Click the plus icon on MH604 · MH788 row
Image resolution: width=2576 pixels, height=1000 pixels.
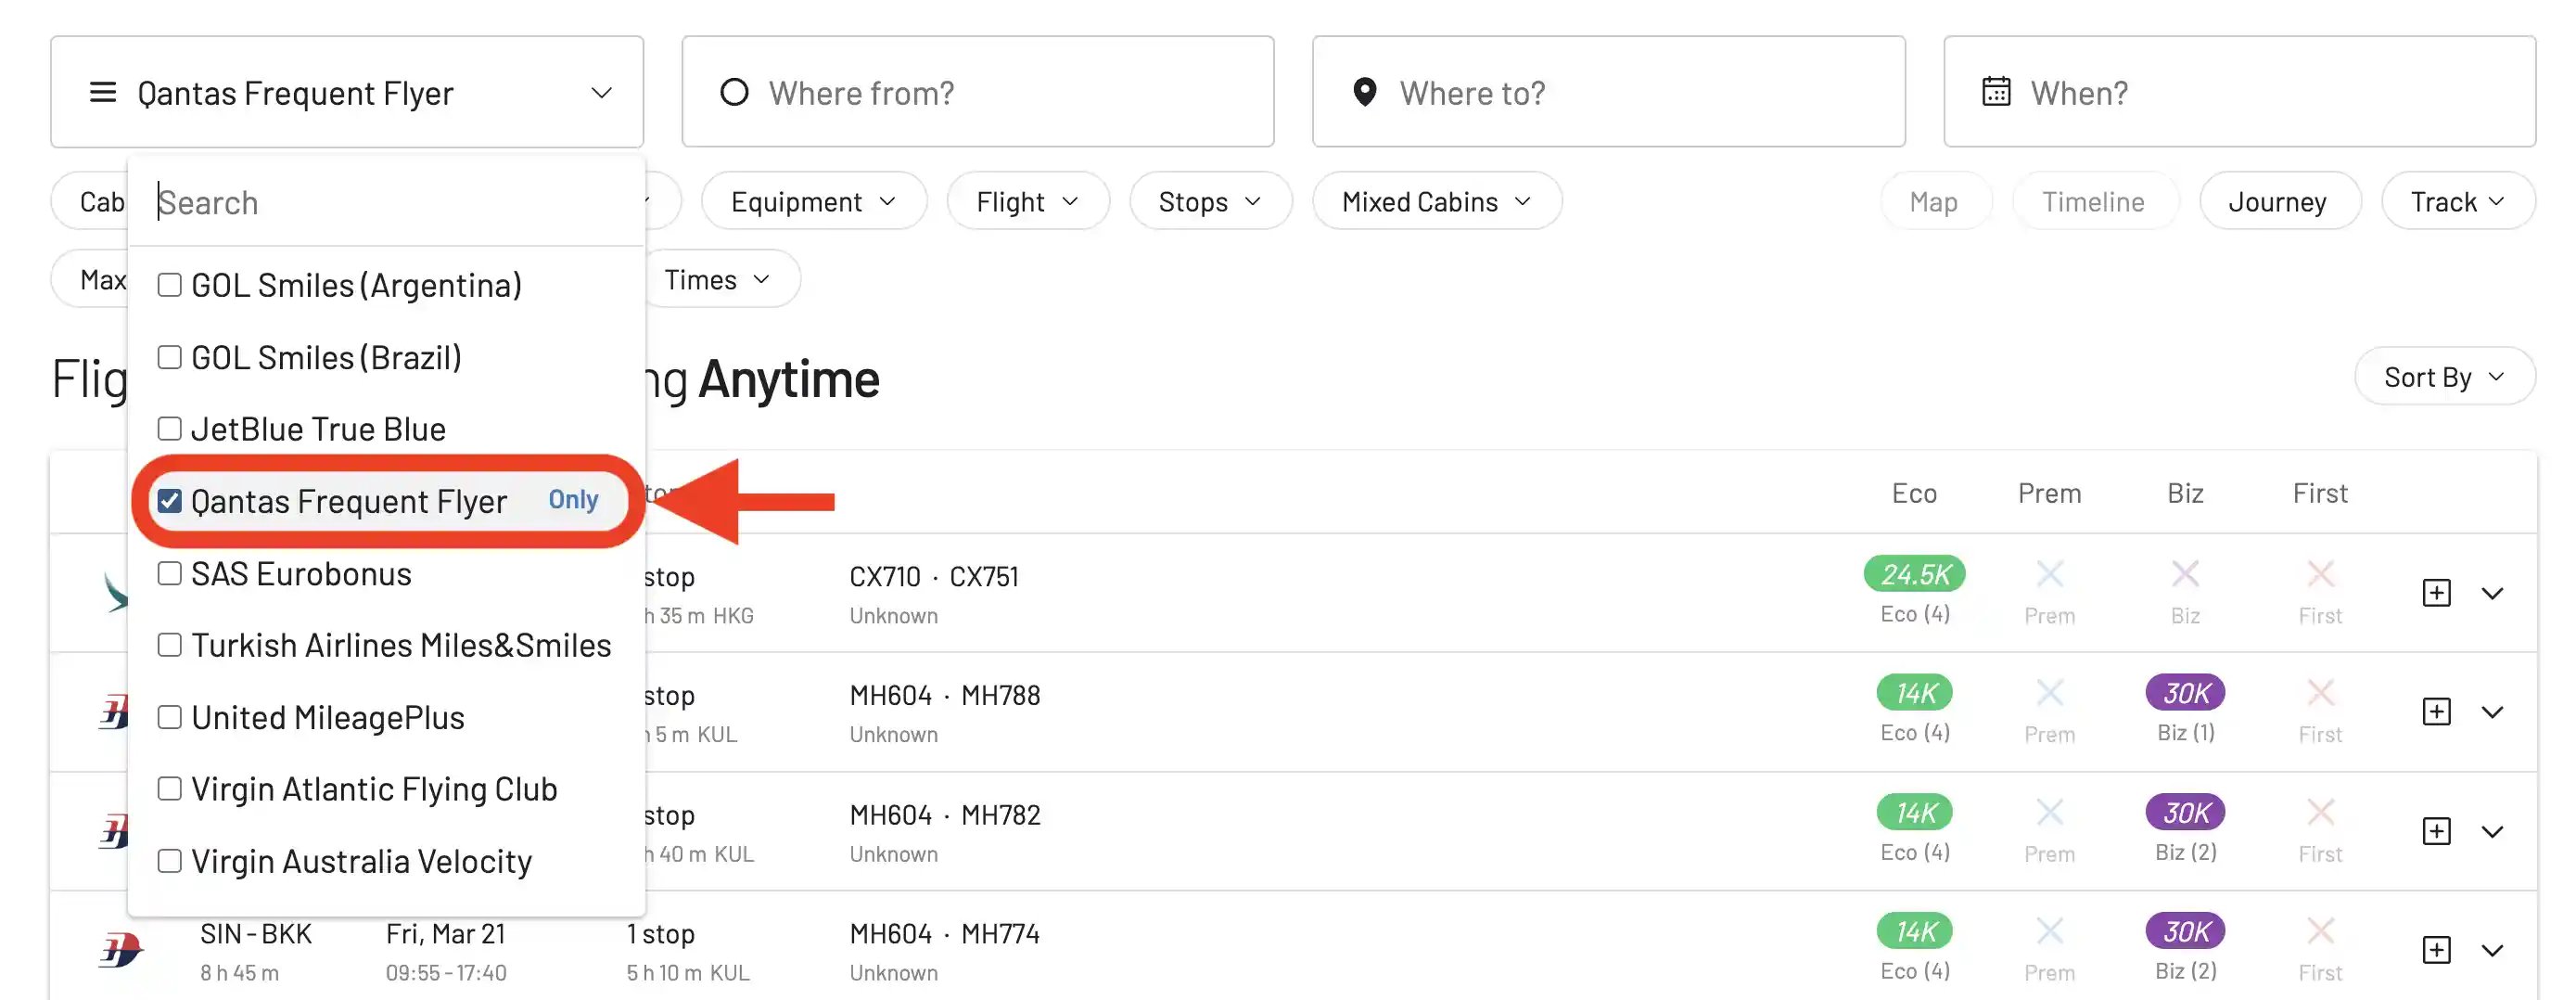pyautogui.click(x=2437, y=712)
